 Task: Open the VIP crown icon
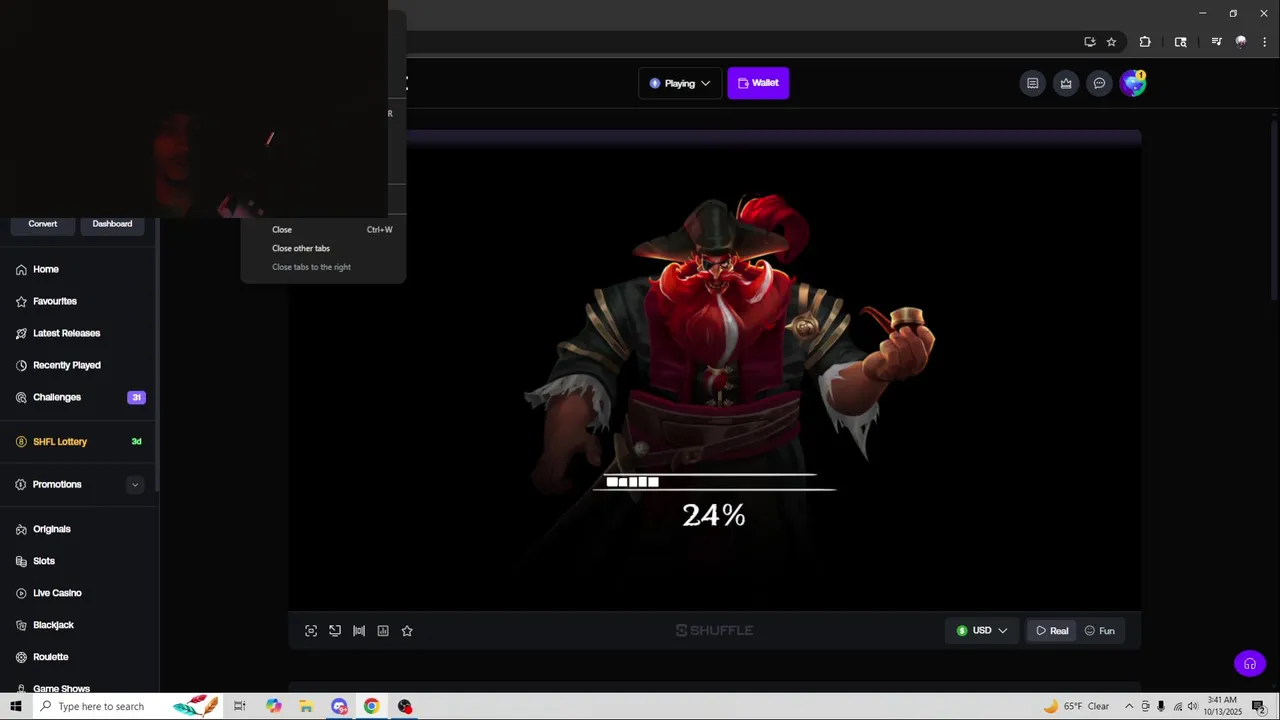1066,83
